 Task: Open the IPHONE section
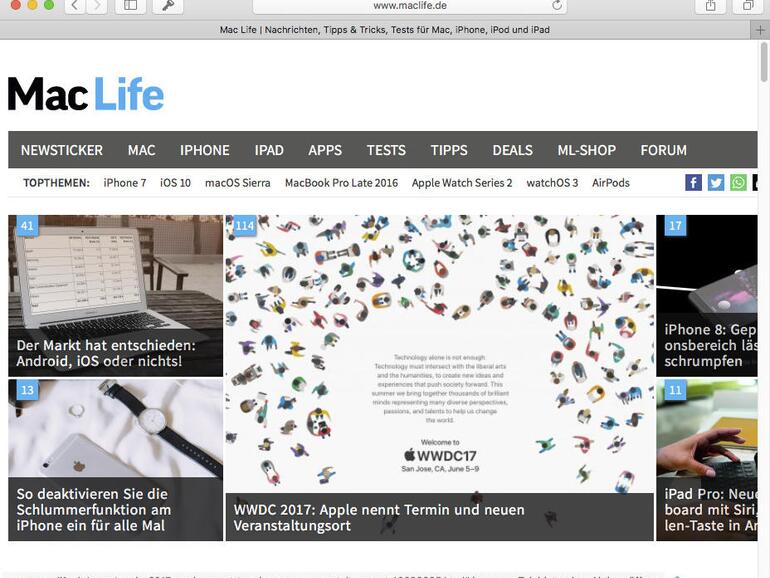[205, 150]
